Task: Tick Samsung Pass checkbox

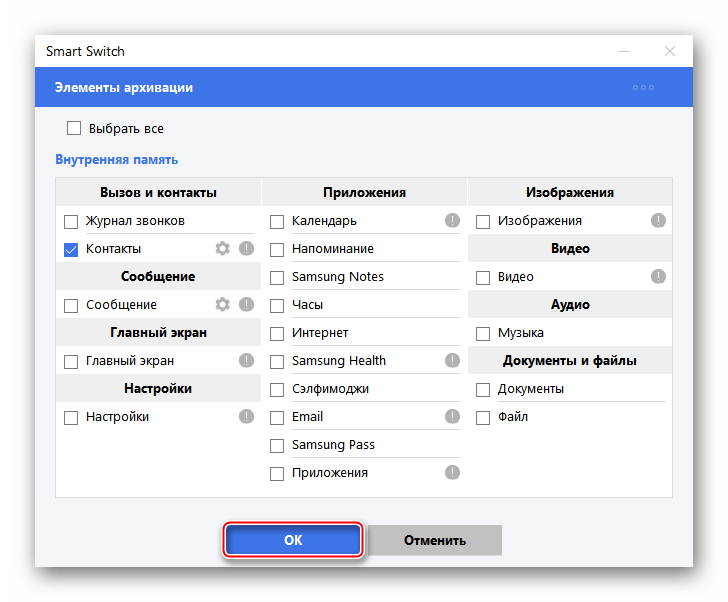Action: coord(277,446)
